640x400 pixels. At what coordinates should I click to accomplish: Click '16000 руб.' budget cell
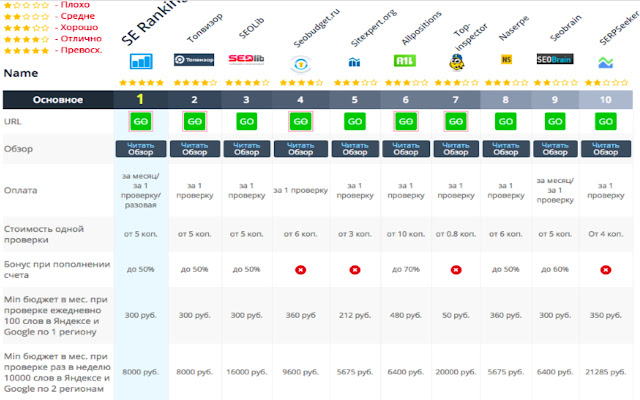tap(247, 372)
